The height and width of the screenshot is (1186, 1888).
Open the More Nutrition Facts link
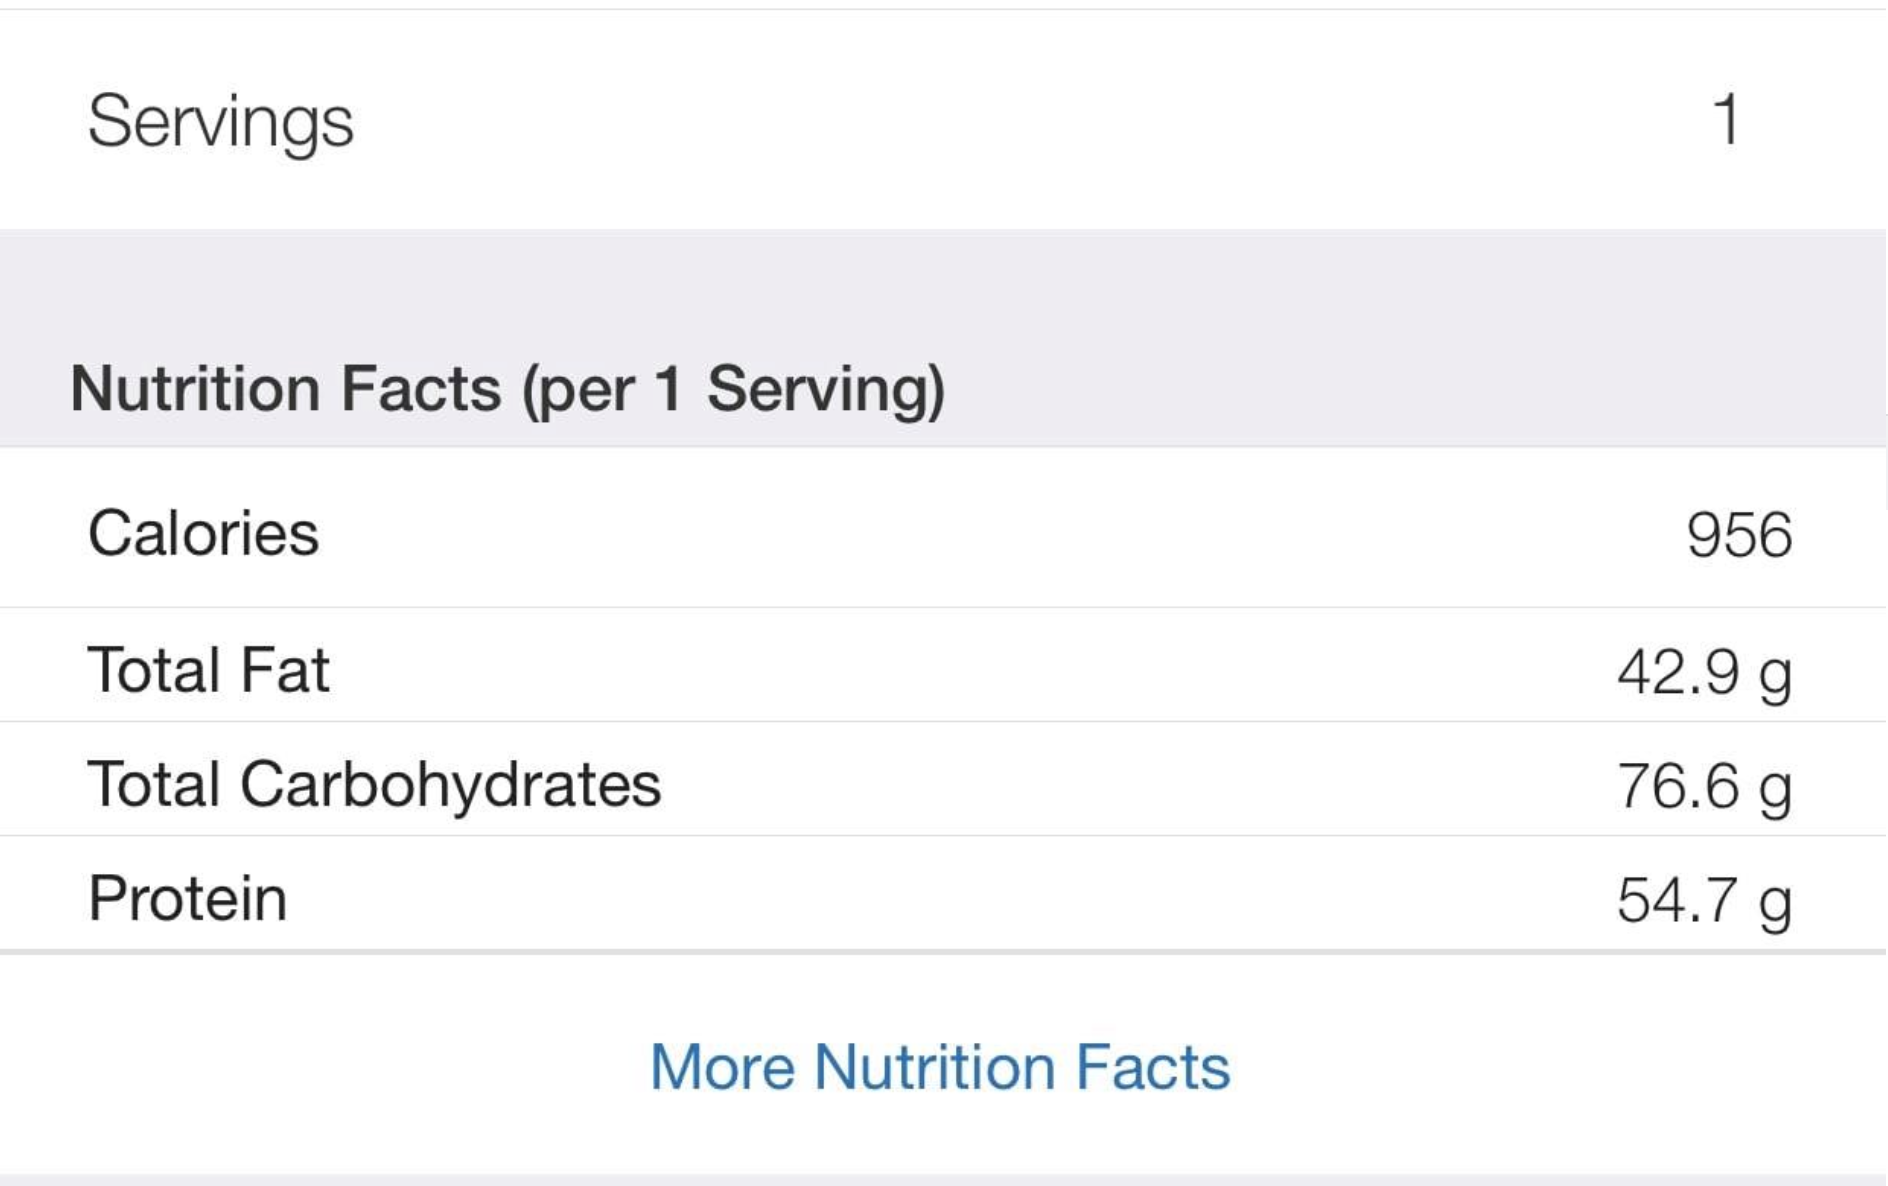point(940,1067)
